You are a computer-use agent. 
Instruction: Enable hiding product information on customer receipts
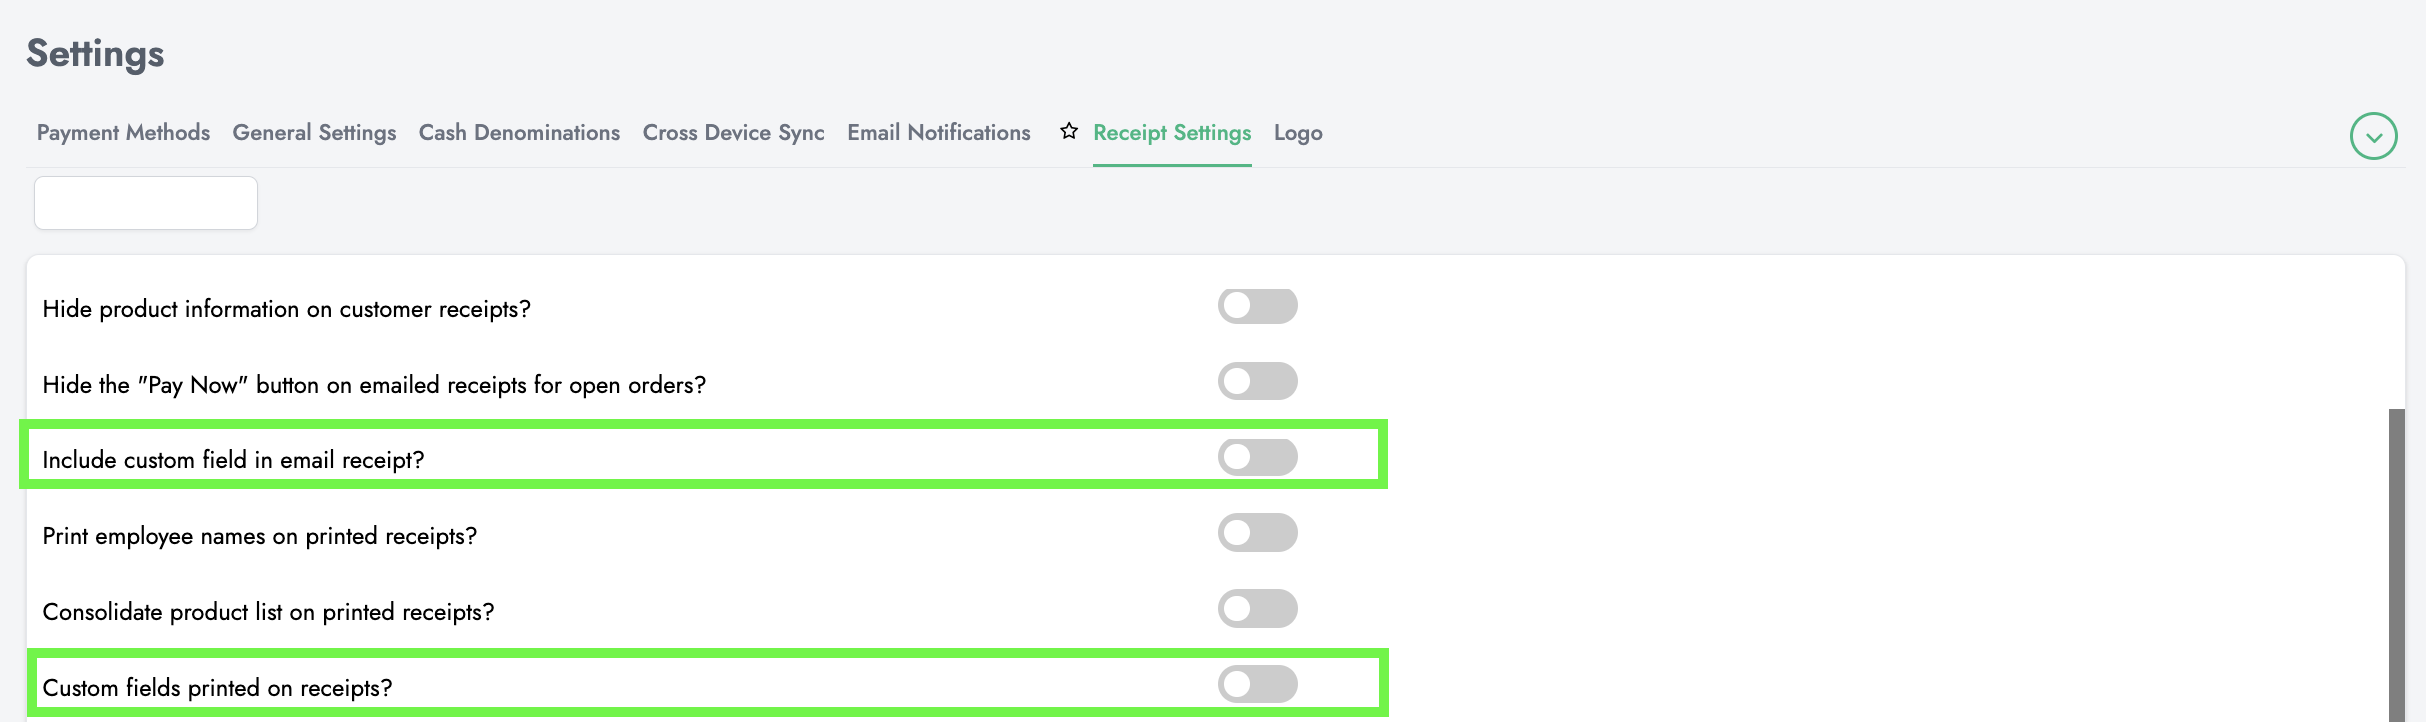tap(1257, 306)
